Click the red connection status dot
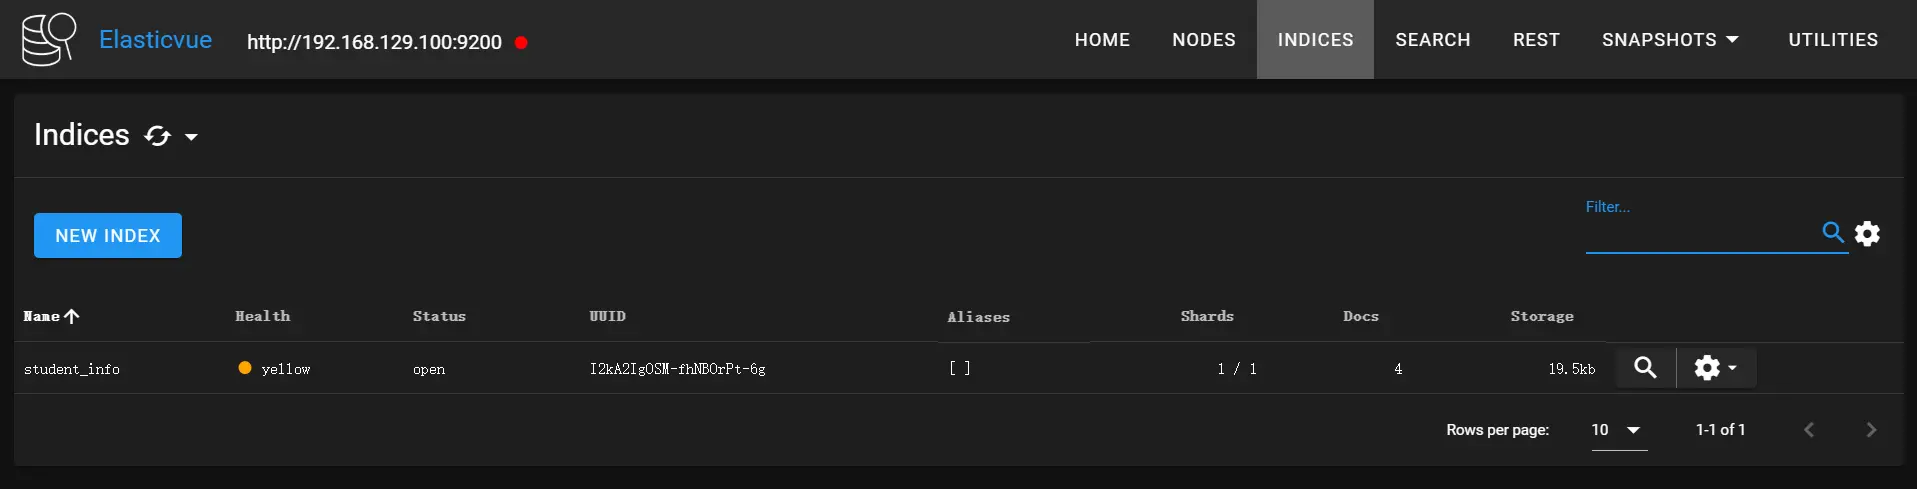This screenshot has width=1917, height=489. pos(521,42)
